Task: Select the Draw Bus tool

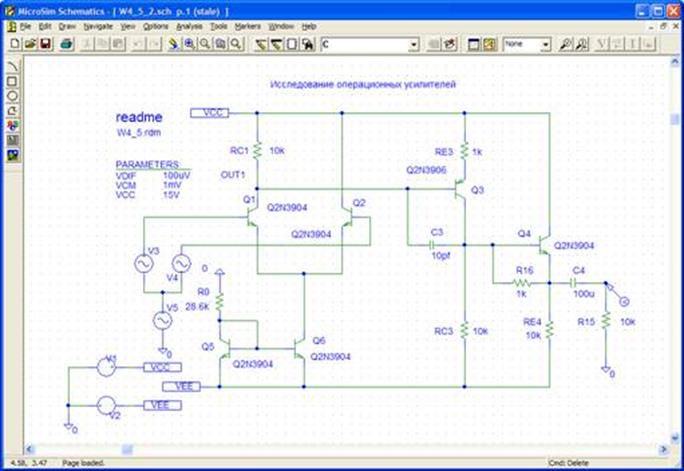Action: click(x=276, y=44)
